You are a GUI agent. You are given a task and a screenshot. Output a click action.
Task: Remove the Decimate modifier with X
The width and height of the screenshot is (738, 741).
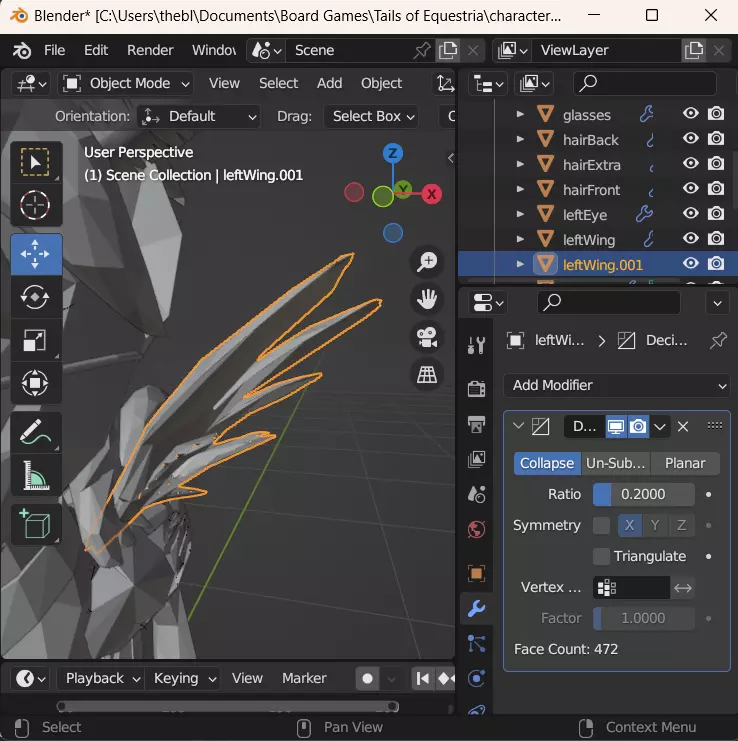[683, 427]
